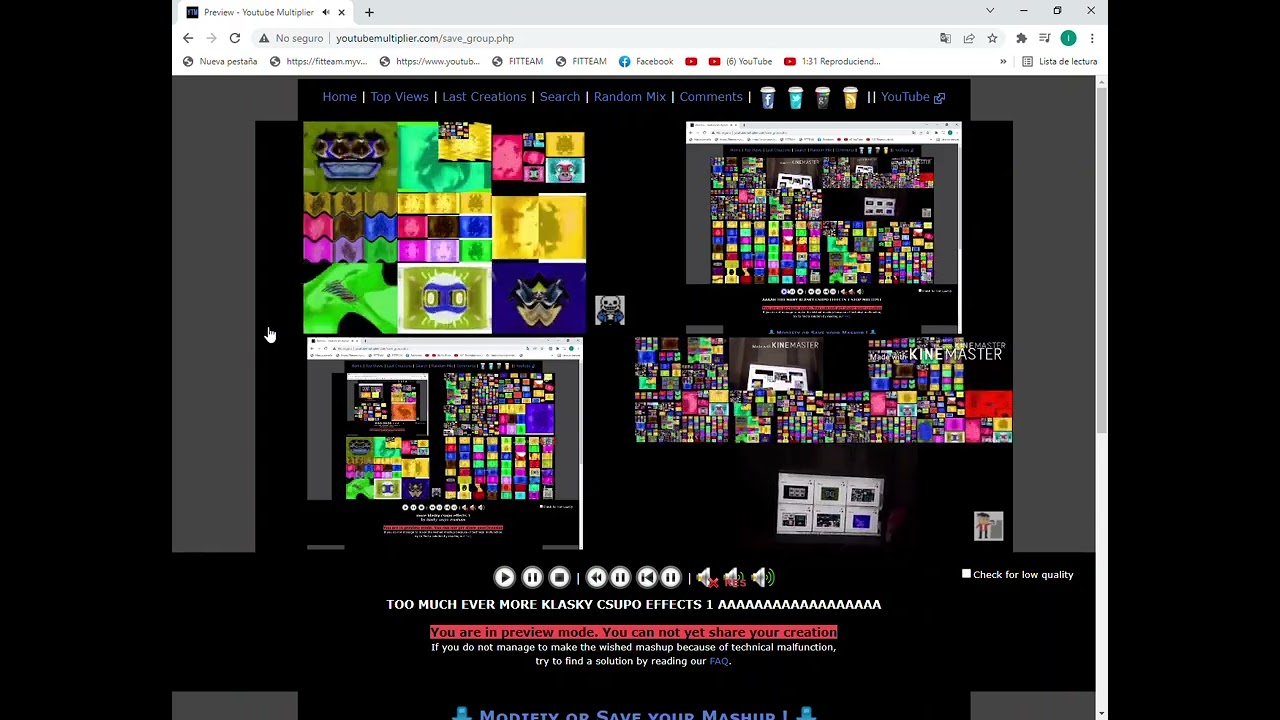Open the (6) YouTube bookmark

pyautogui.click(x=740, y=61)
